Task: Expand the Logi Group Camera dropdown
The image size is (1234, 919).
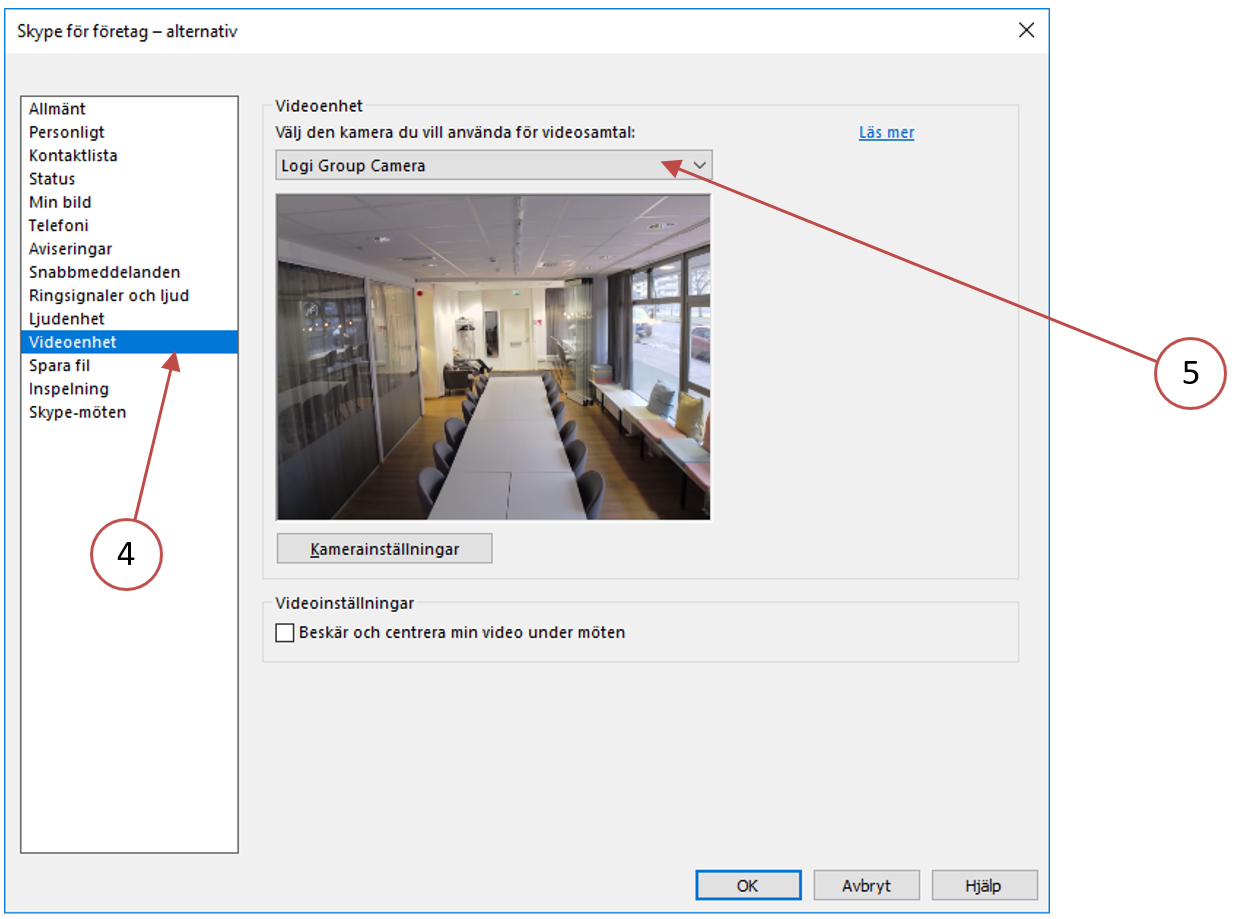Action: pos(494,166)
